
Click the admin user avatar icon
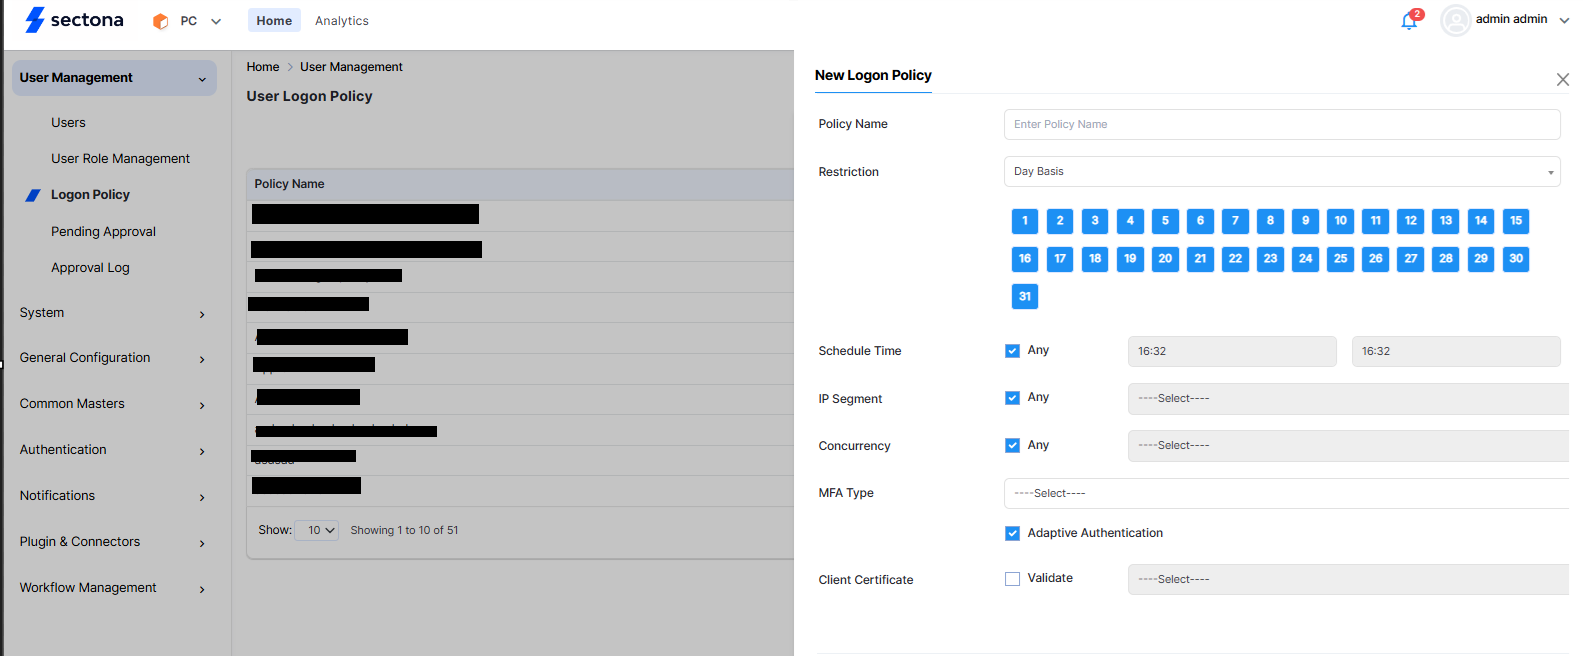click(1455, 20)
